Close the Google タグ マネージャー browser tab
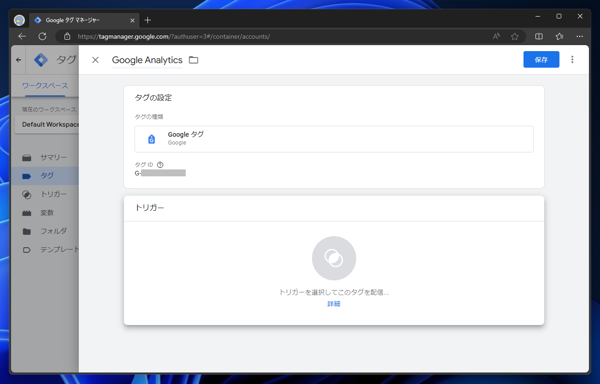Image resolution: width=600 pixels, height=384 pixels. (132, 20)
